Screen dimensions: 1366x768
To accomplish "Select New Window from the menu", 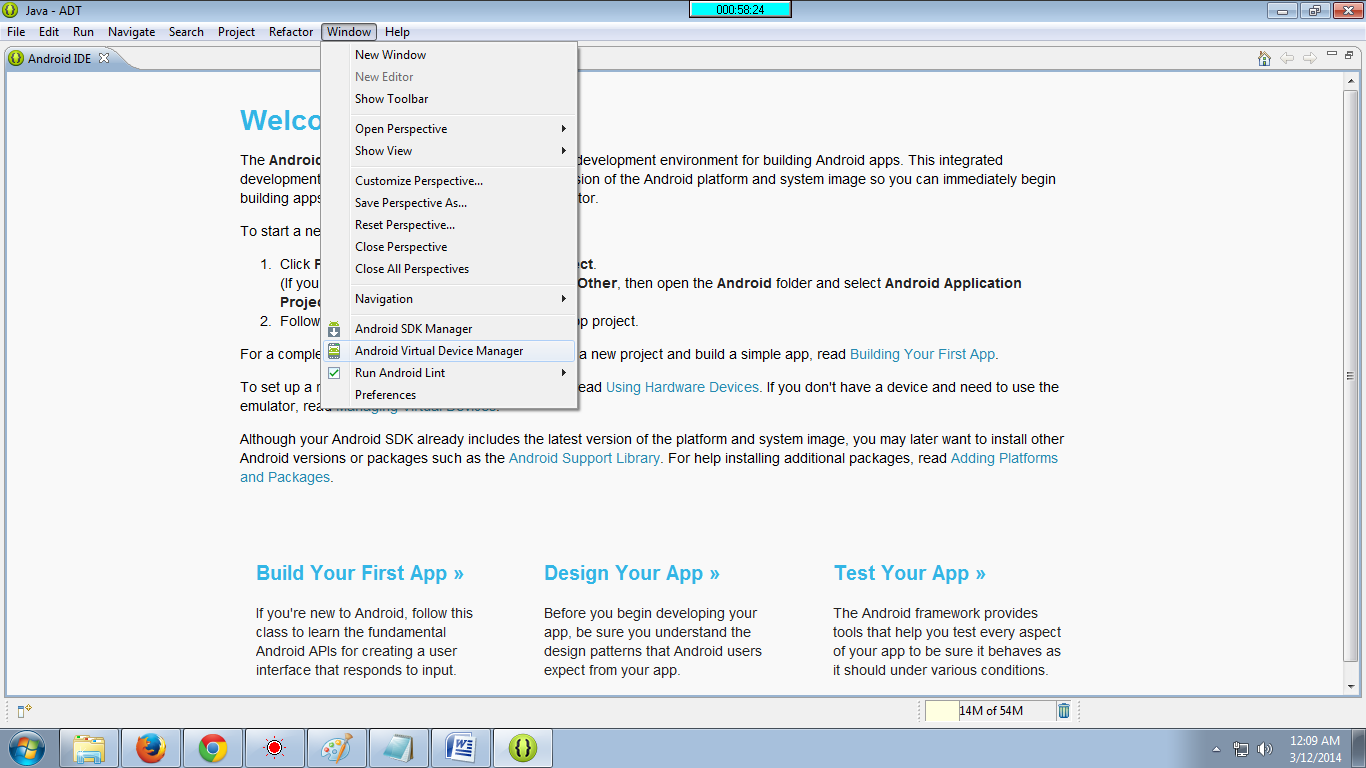I will pyautogui.click(x=390, y=54).
